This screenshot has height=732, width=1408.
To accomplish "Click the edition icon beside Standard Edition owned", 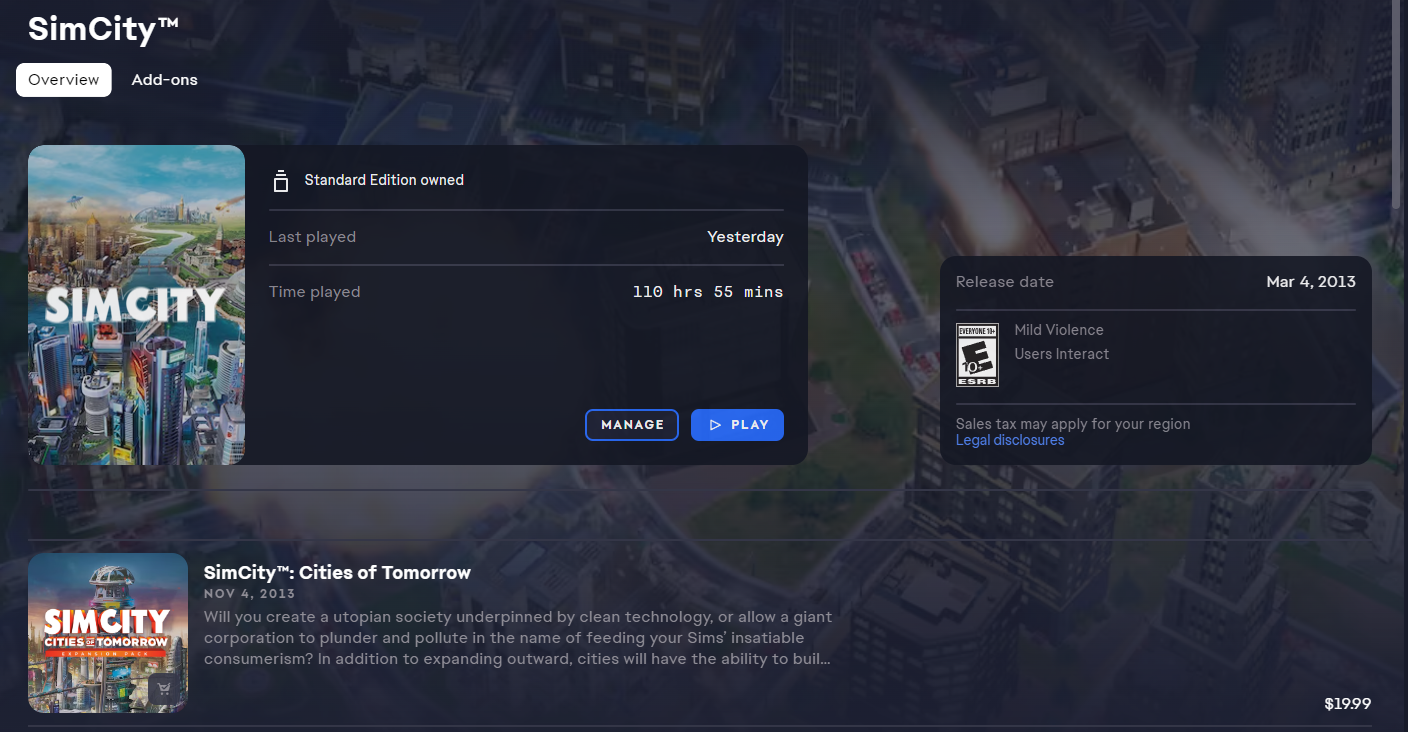I will 281,181.
